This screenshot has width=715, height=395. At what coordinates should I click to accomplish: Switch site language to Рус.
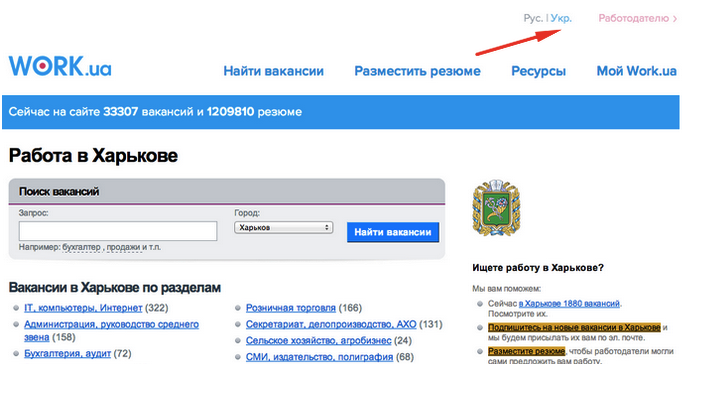(x=533, y=18)
